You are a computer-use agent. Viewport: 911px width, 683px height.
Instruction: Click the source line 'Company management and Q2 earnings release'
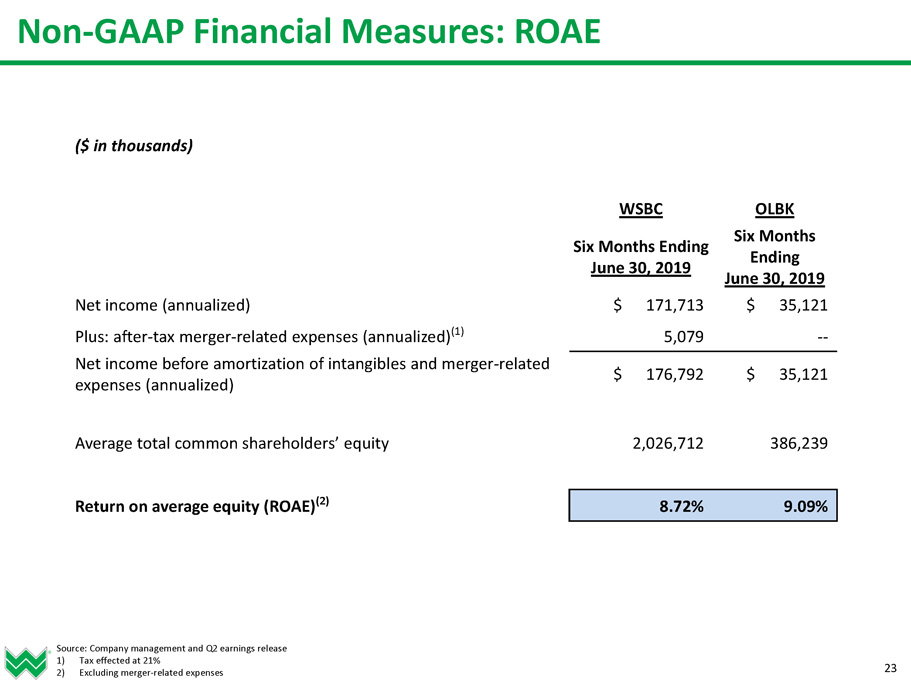point(171,649)
